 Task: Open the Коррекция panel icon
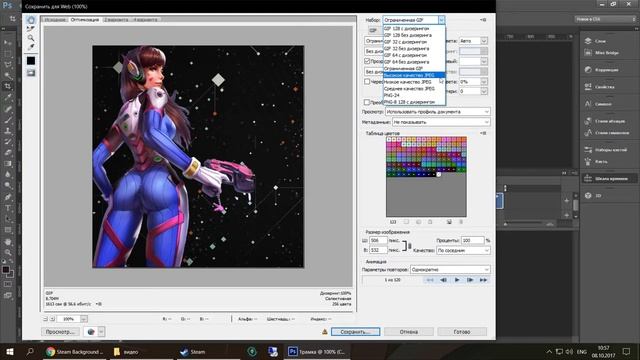coord(588,70)
